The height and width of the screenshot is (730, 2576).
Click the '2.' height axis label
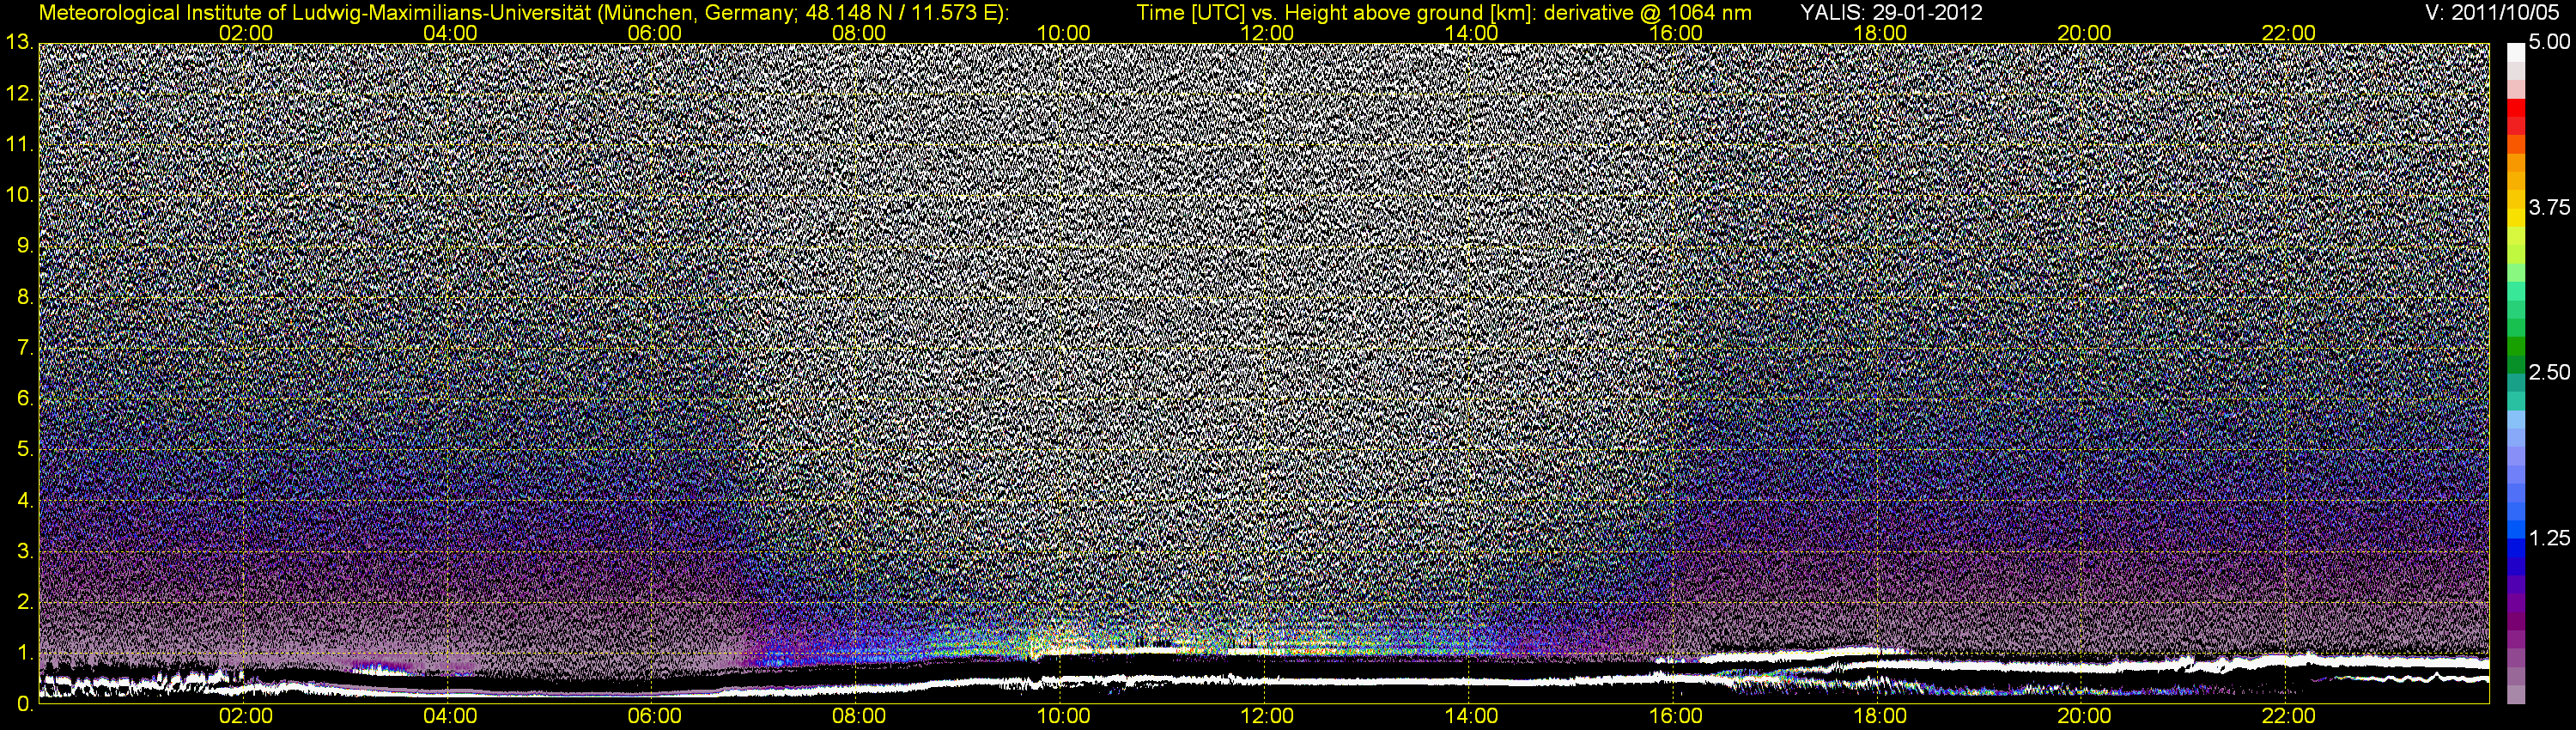pos(25,602)
